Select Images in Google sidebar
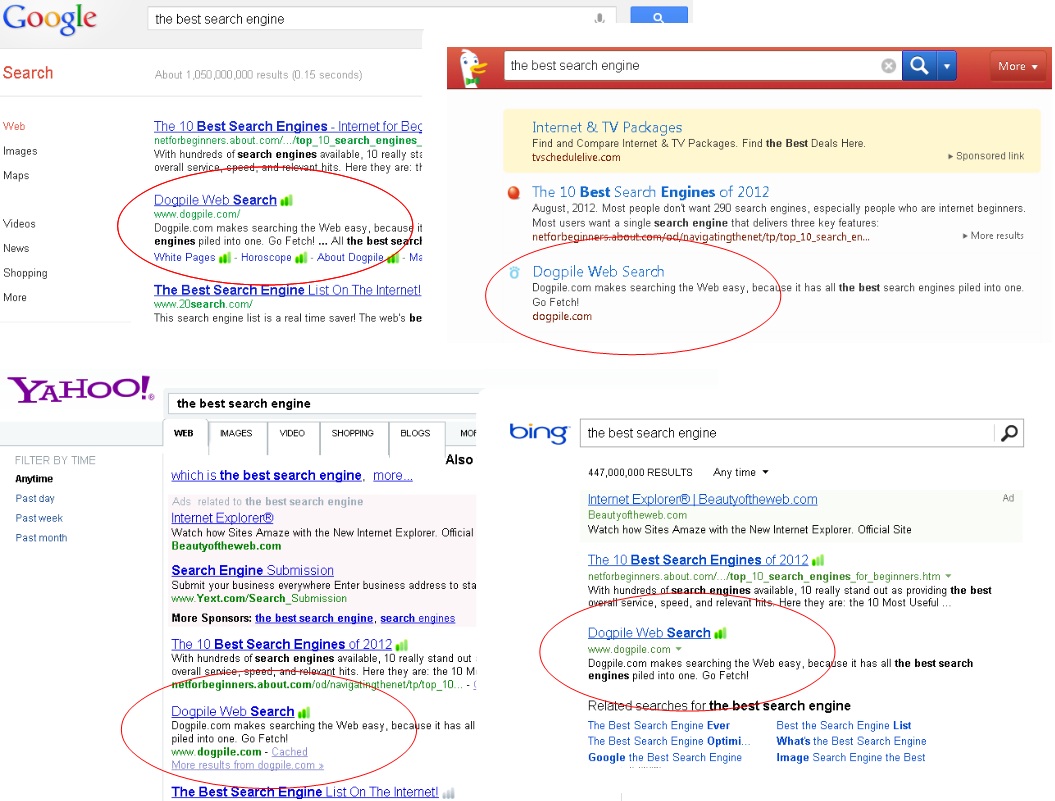This screenshot has height=801, width=1055. tap(20, 151)
